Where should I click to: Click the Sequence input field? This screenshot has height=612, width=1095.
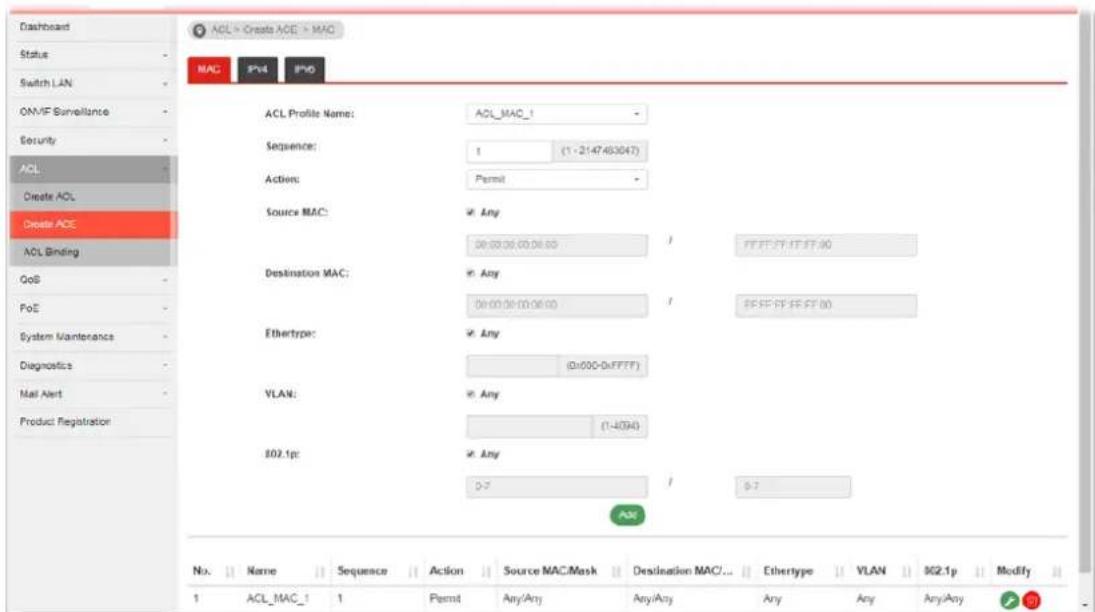pyautogui.click(x=509, y=151)
